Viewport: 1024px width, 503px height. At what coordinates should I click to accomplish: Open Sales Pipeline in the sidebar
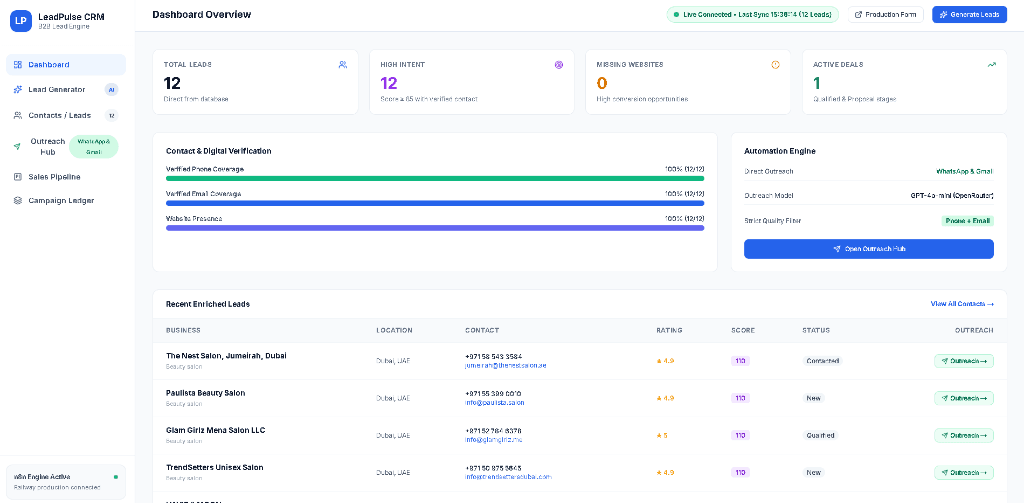pyautogui.click(x=66, y=176)
